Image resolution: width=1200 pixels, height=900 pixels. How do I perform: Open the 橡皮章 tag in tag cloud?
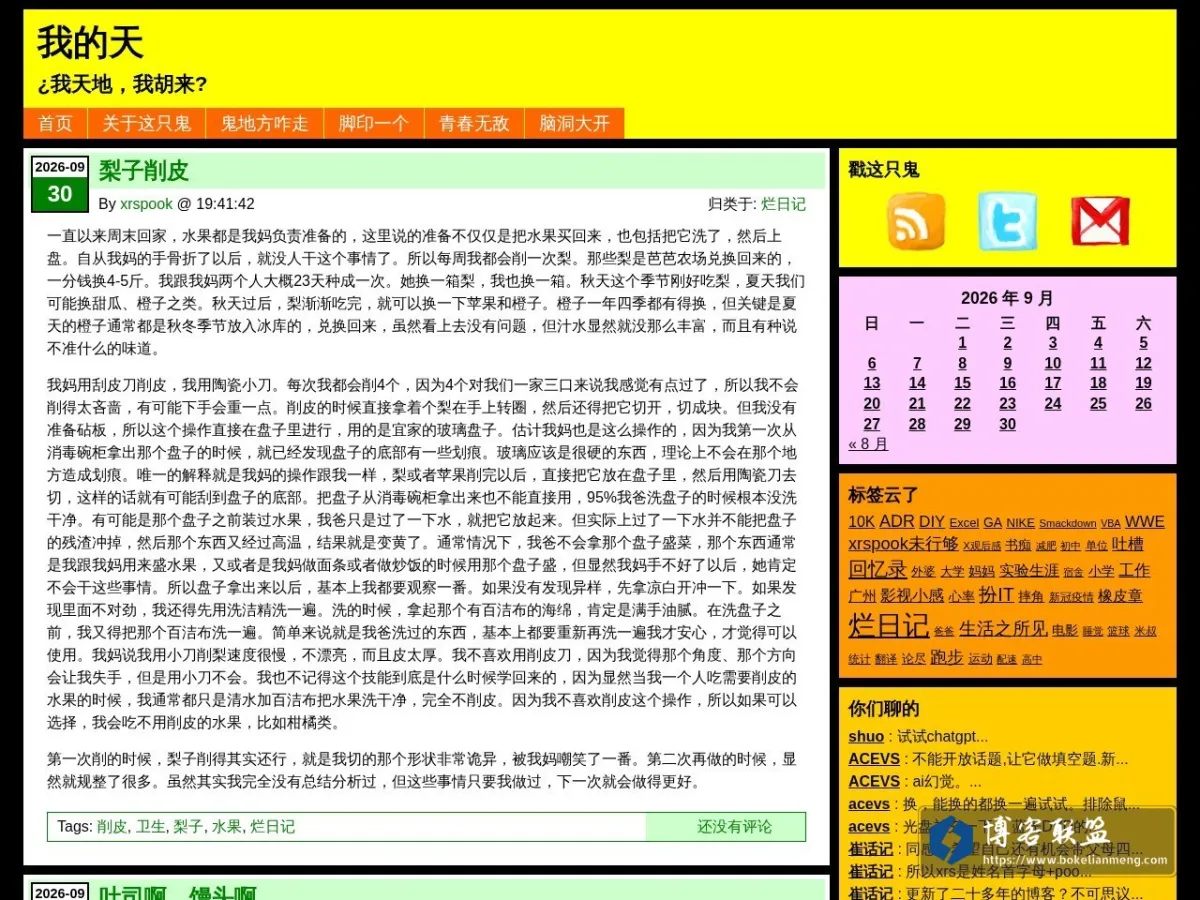coord(1120,595)
